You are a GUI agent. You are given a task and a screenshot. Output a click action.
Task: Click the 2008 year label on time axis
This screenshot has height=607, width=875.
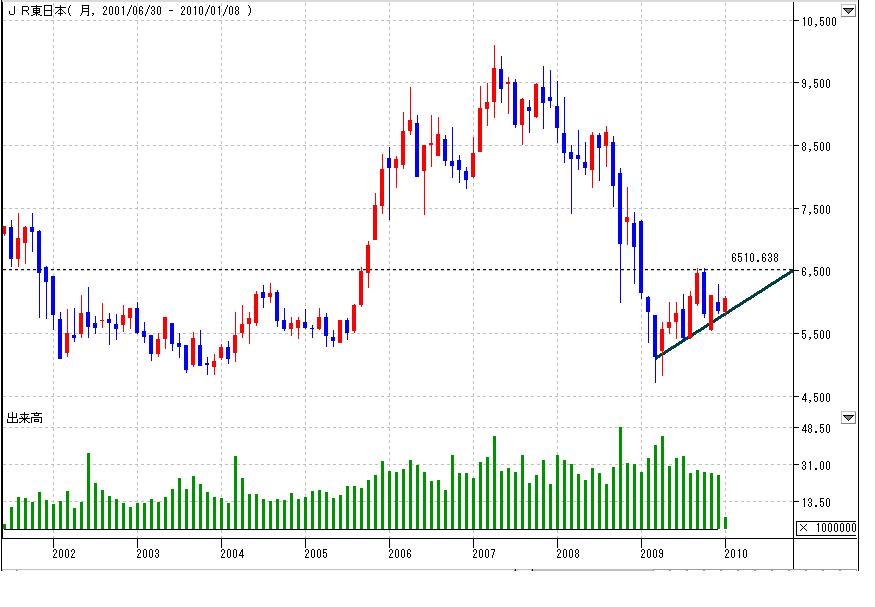point(568,553)
